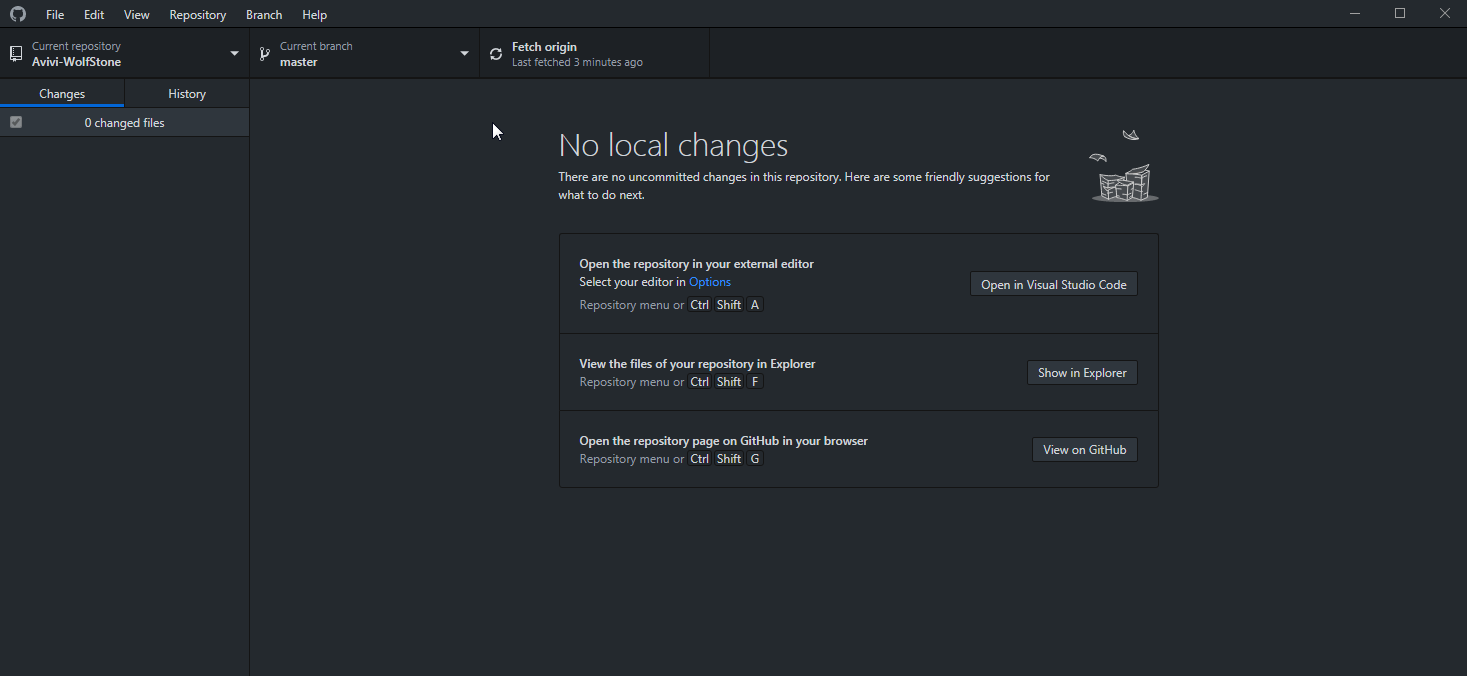Screen dimensions: 1467x676
Task: Click the Show in Explorer button
Action: point(1082,372)
